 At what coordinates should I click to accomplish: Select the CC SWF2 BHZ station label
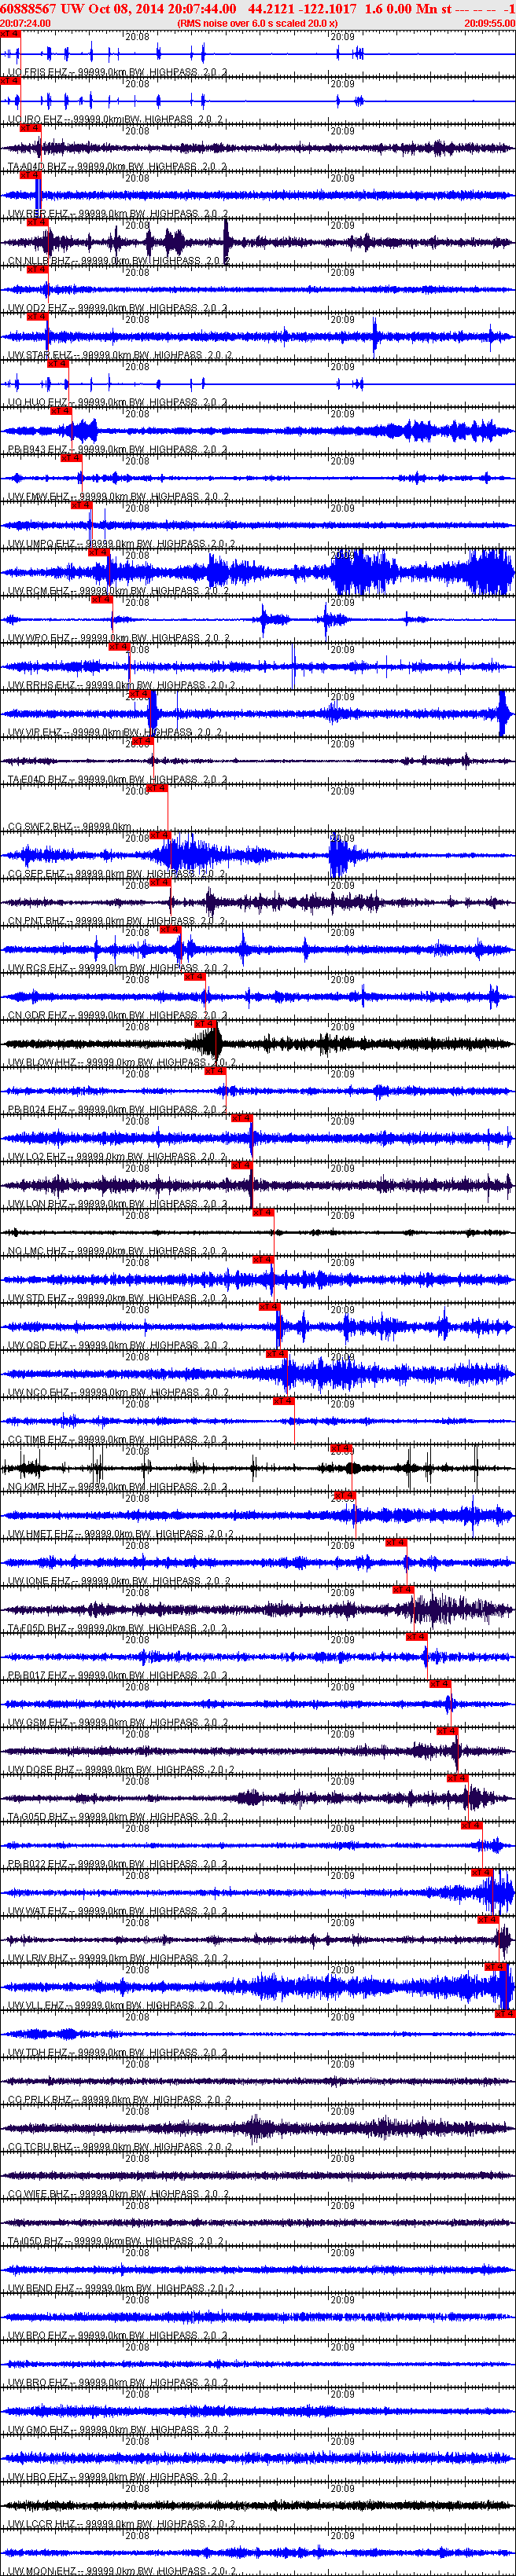click(x=69, y=827)
